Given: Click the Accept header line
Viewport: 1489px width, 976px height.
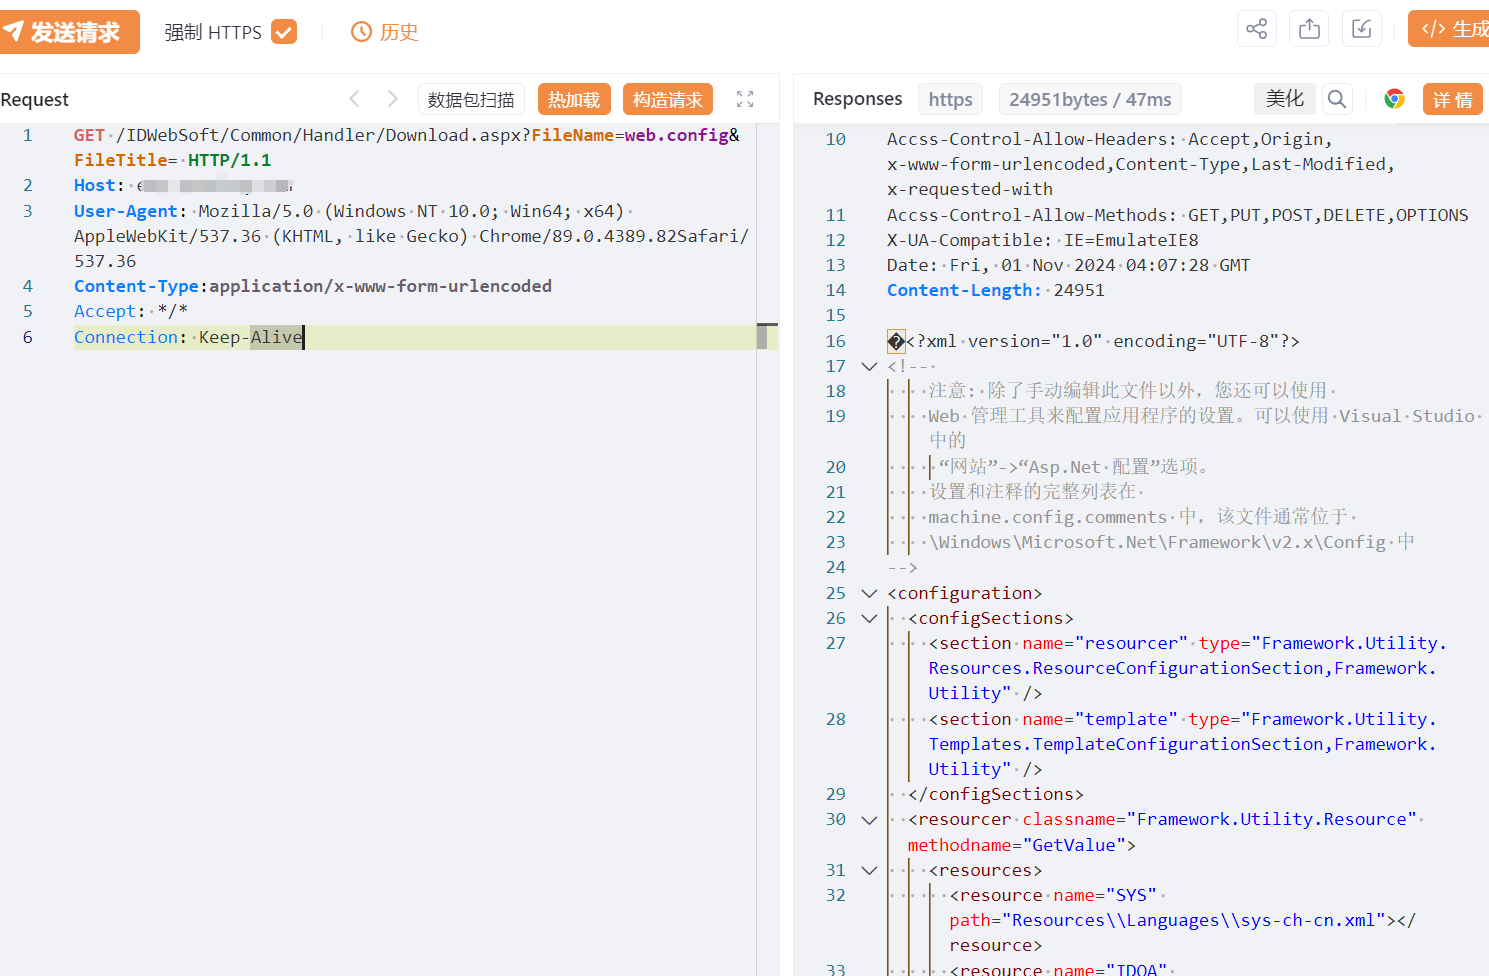Looking at the screenshot, I should coord(131,311).
